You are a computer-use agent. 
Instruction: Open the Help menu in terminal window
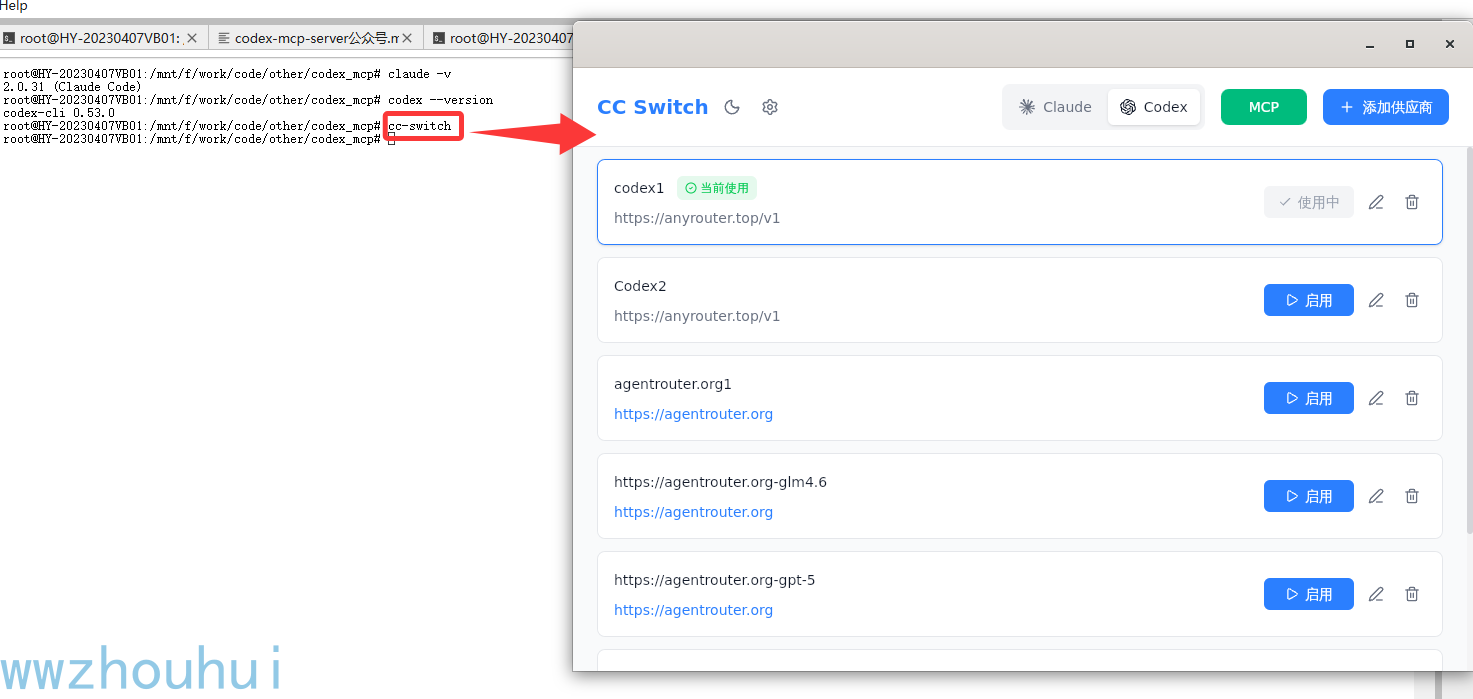coord(14,6)
